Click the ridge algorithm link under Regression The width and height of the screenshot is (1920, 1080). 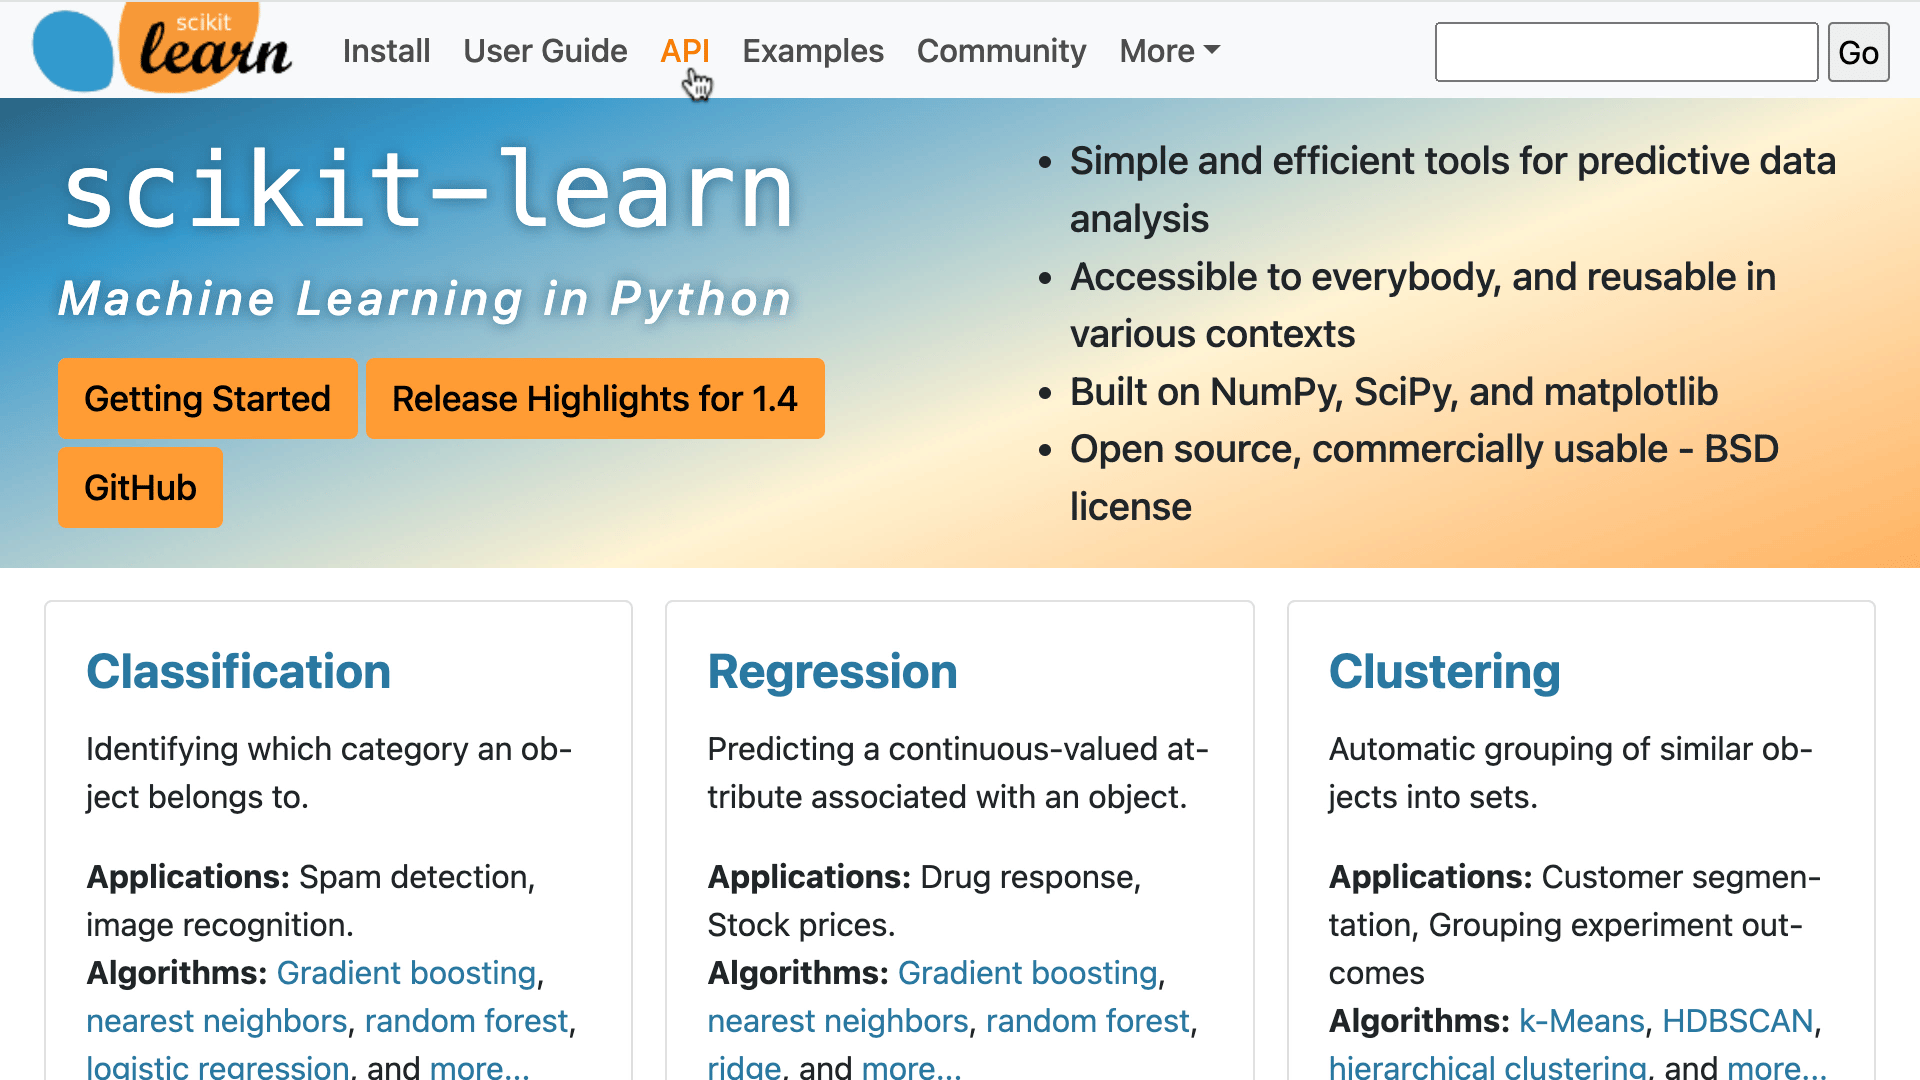[x=744, y=1068]
